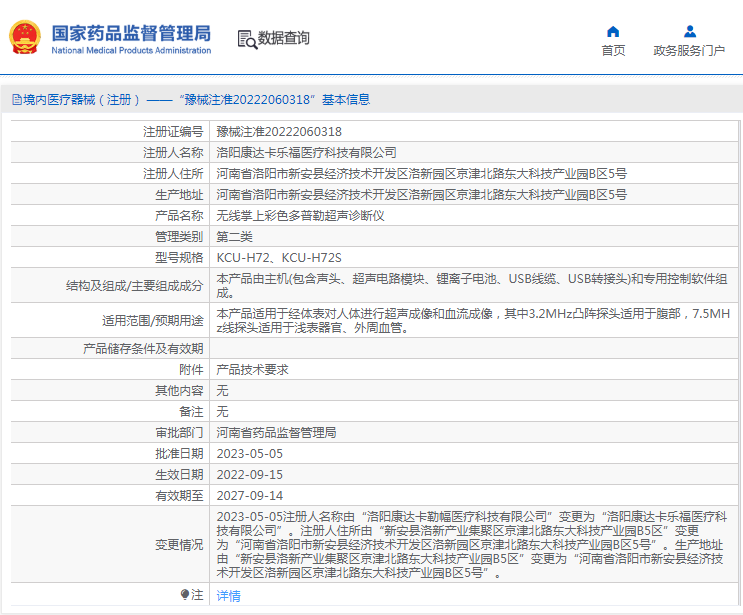Click the 注册证编号 label

point(173,131)
